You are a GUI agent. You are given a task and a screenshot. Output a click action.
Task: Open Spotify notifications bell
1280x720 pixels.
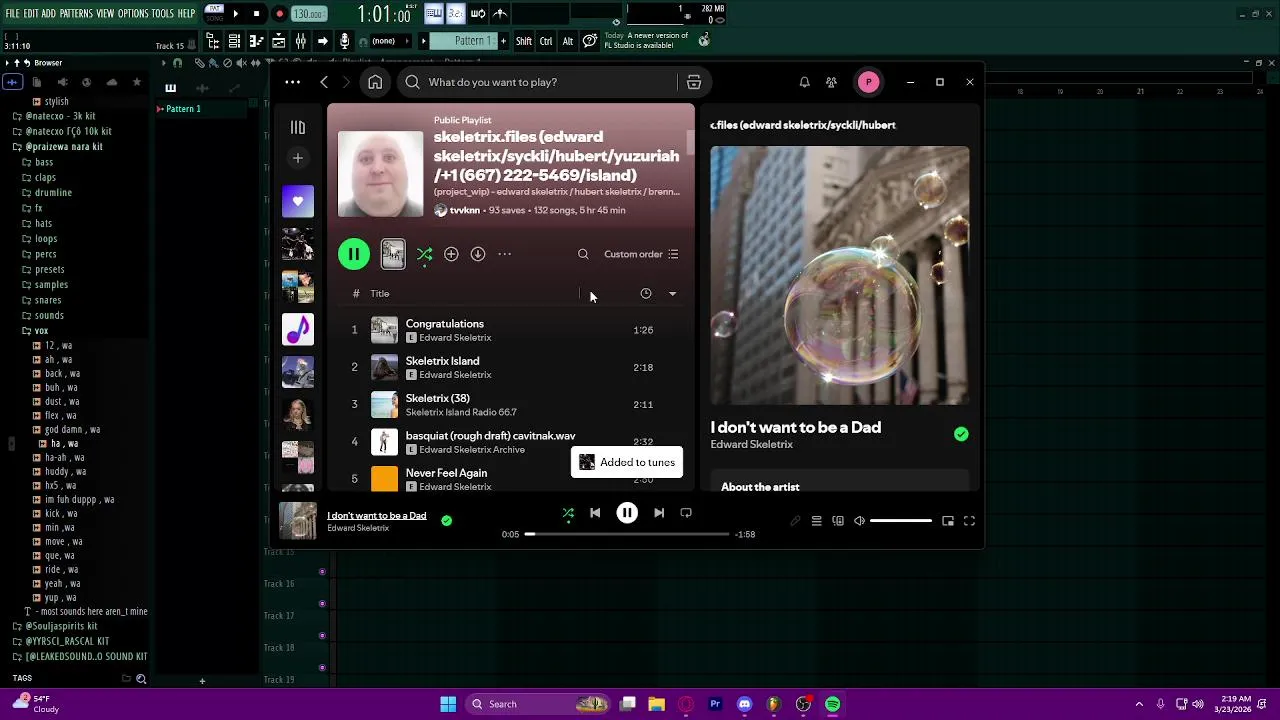click(804, 82)
